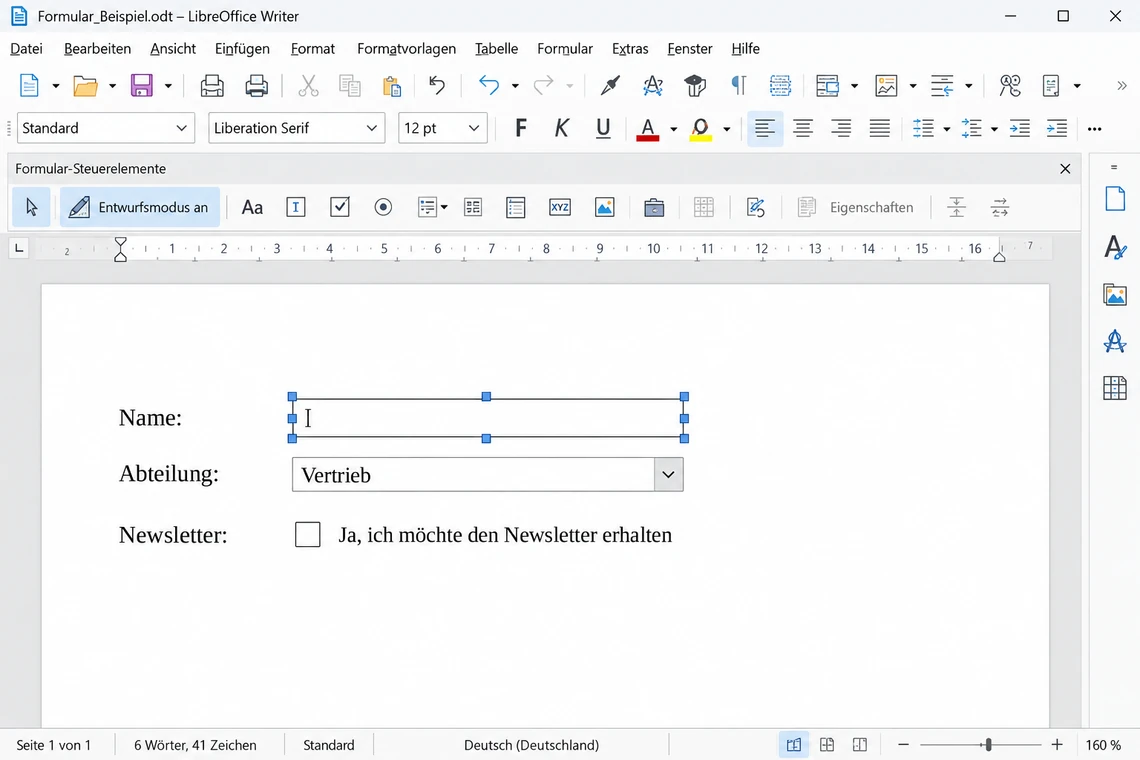The height and width of the screenshot is (760, 1140).
Task: Select the control selection arrow tool
Action: 31,207
